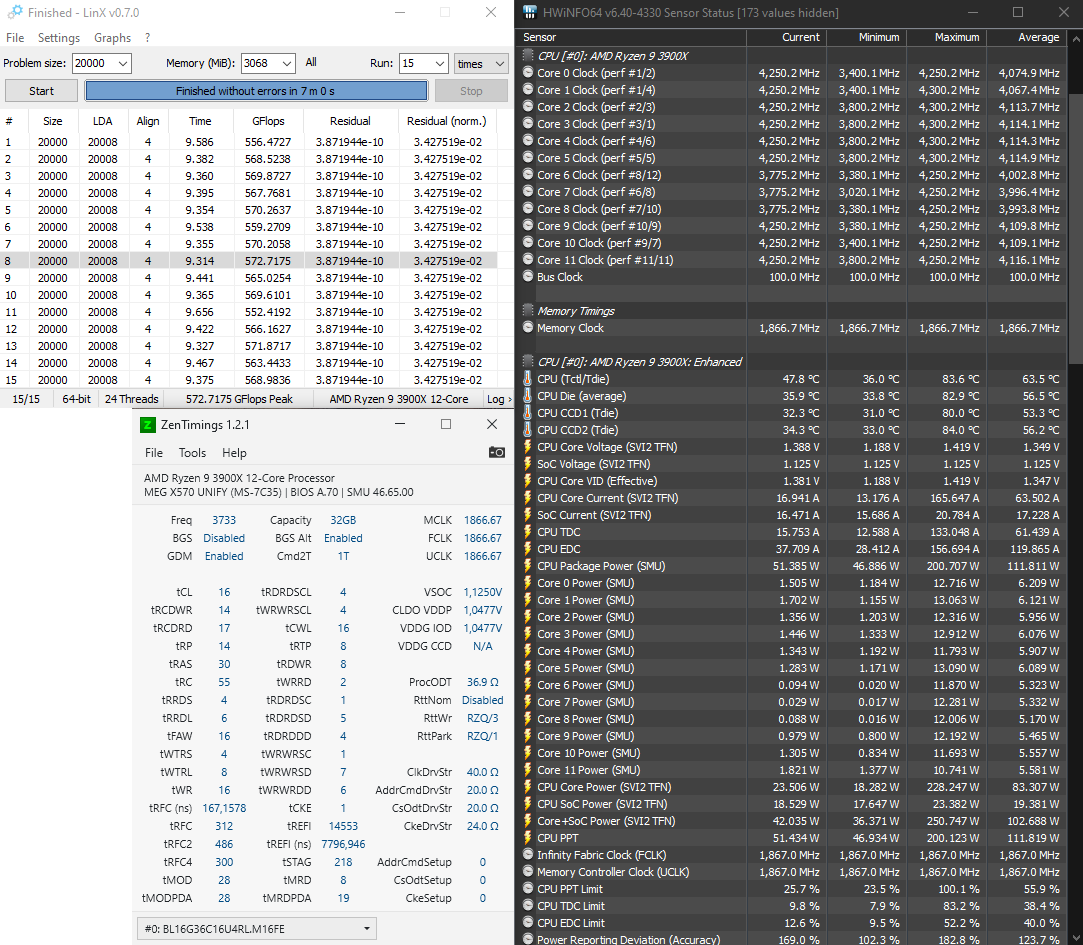Screen dimensions: 1083x945
Task: Open the Settings menu in LinX
Action: pyautogui.click(x=59, y=38)
